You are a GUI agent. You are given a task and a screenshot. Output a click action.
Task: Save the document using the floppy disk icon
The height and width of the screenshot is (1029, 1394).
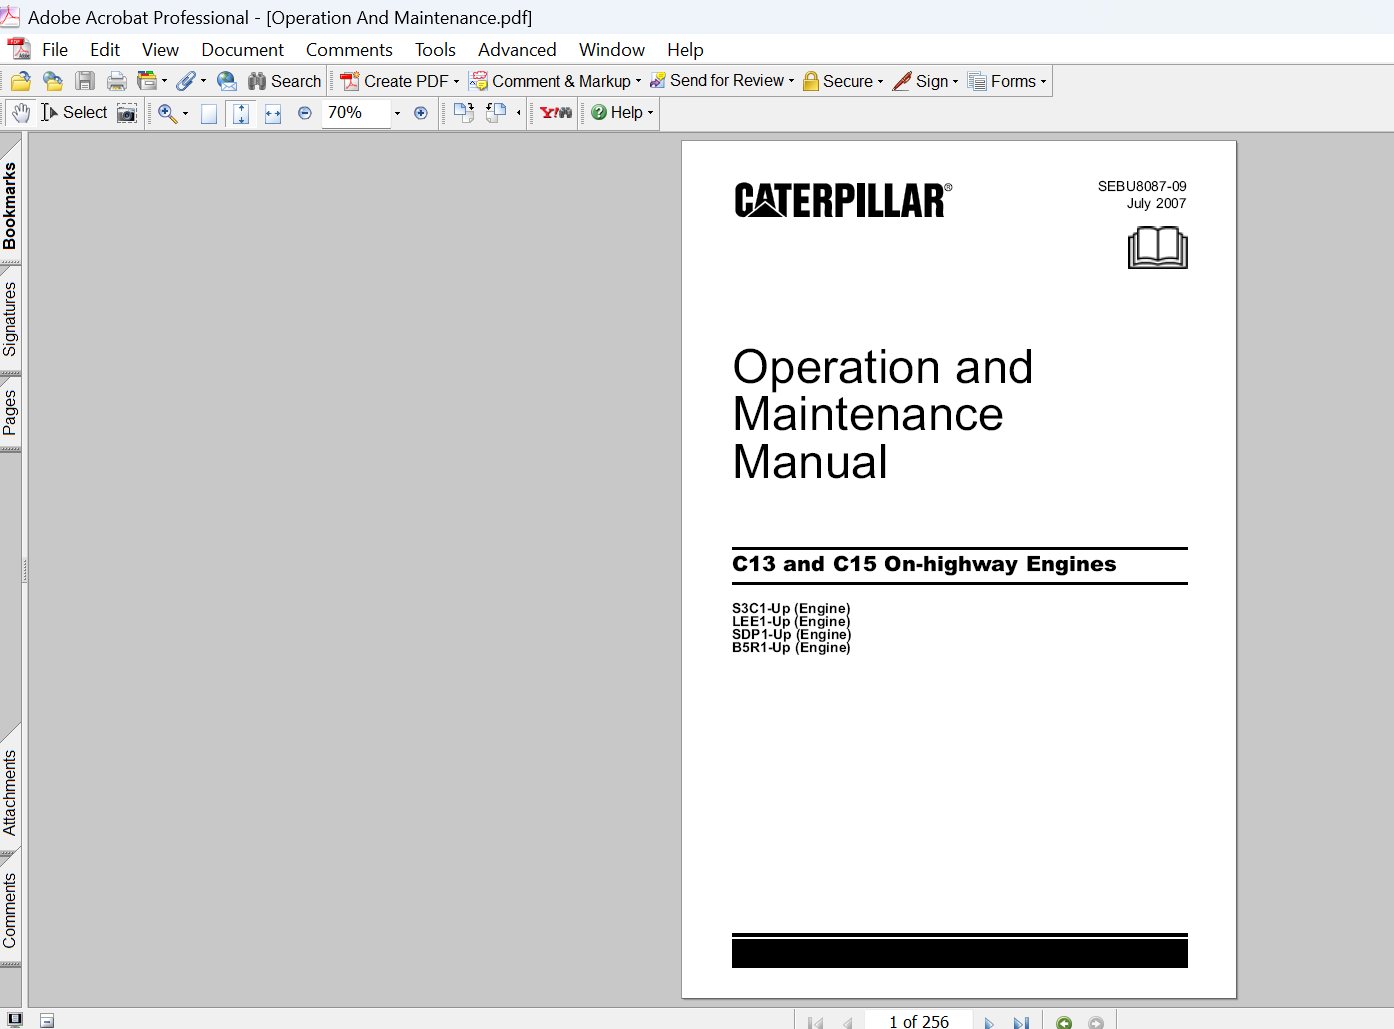tap(85, 81)
